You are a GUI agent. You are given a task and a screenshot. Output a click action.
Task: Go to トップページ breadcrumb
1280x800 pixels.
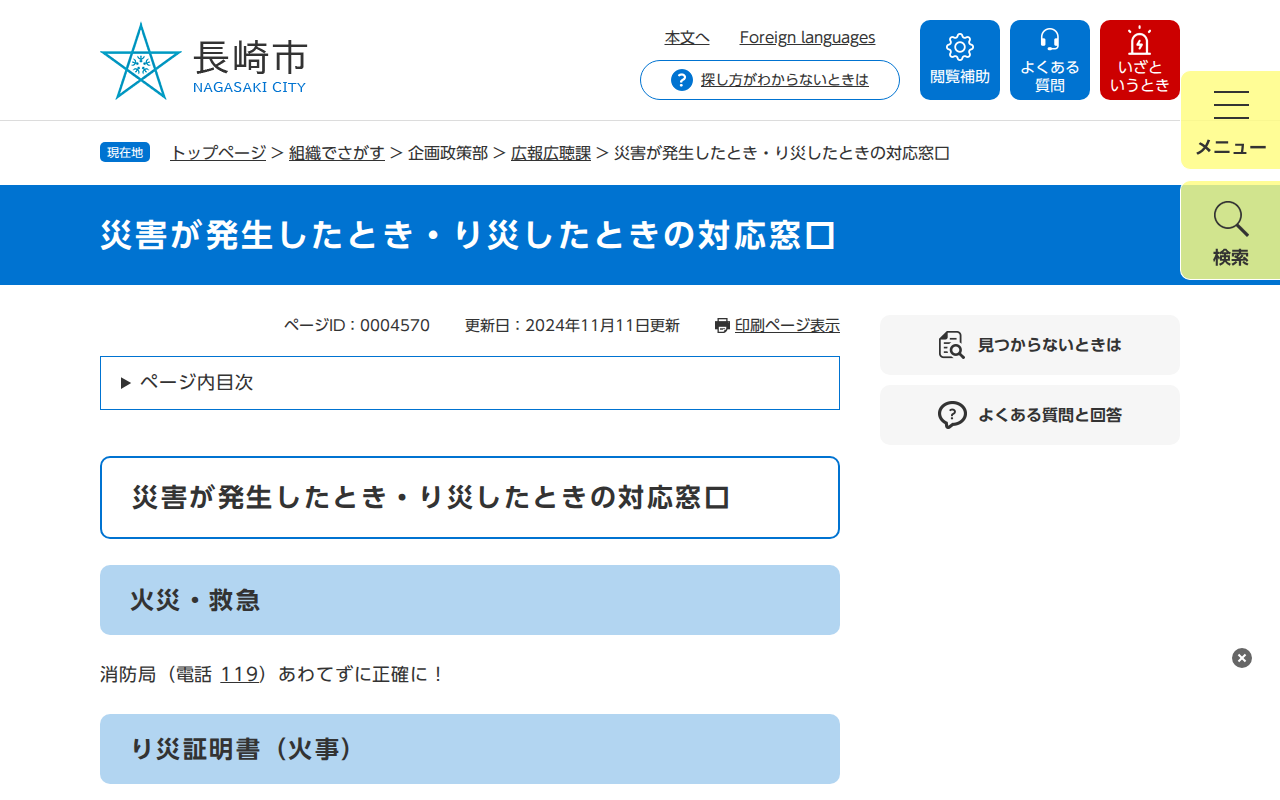point(218,153)
